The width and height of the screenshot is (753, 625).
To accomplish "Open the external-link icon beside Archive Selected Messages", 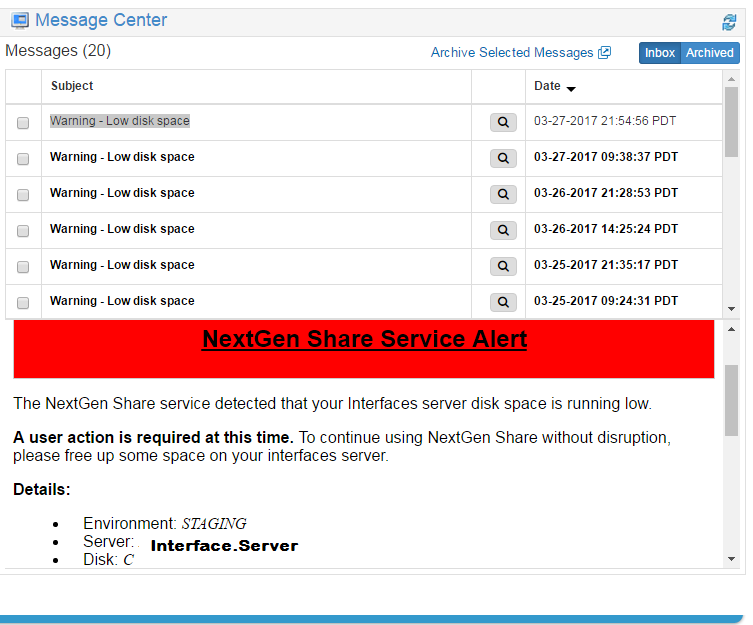I will tap(604, 52).
